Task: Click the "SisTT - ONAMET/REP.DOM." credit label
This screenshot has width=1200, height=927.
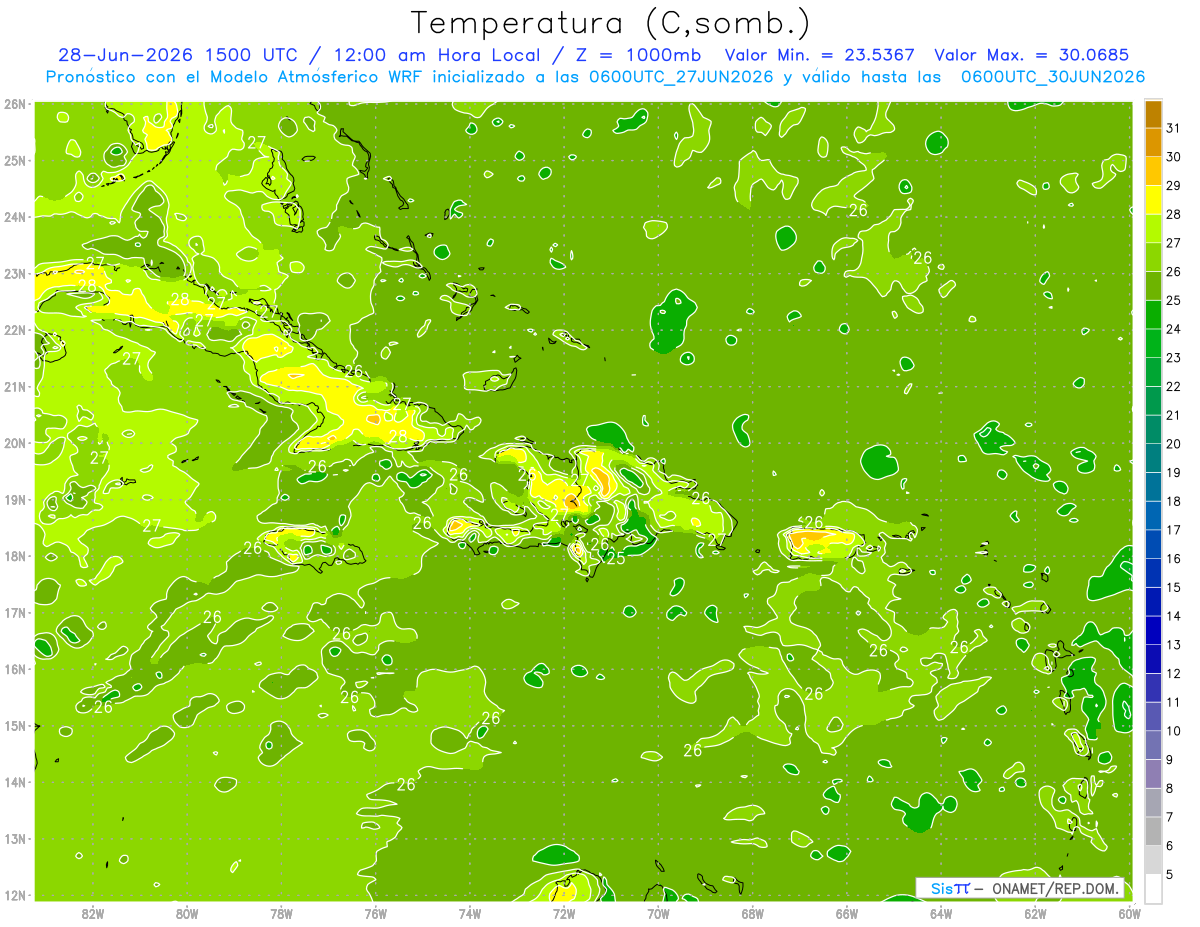Action: [1021, 888]
